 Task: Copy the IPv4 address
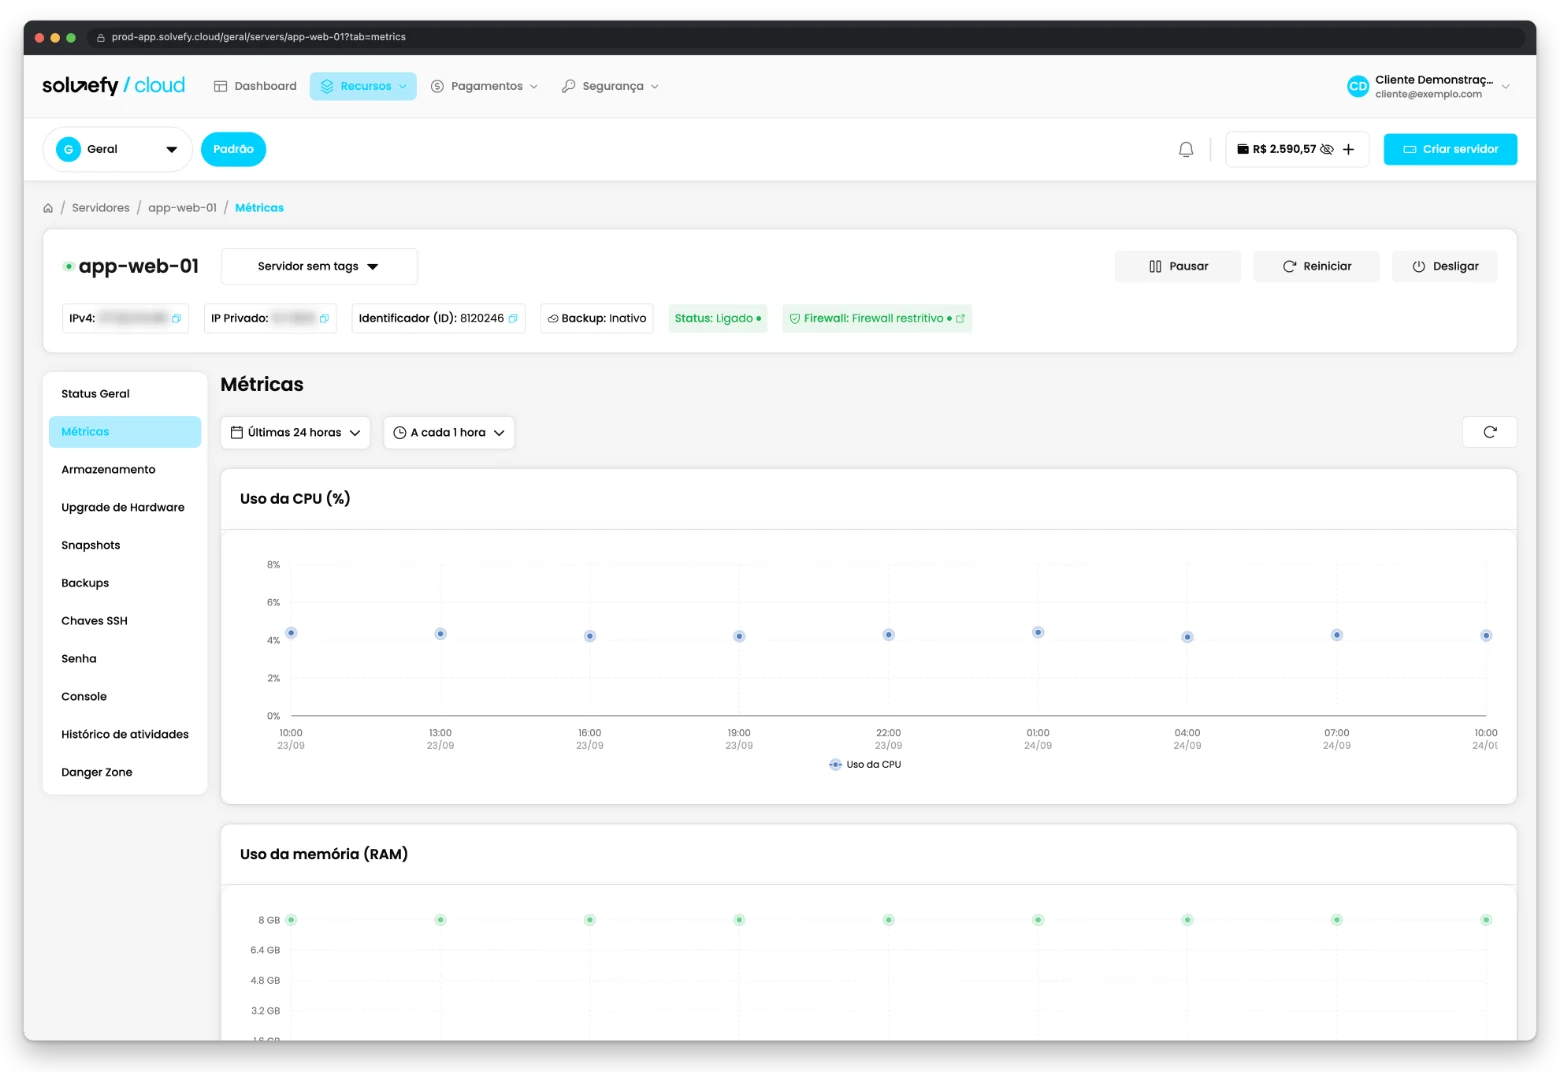click(x=176, y=319)
